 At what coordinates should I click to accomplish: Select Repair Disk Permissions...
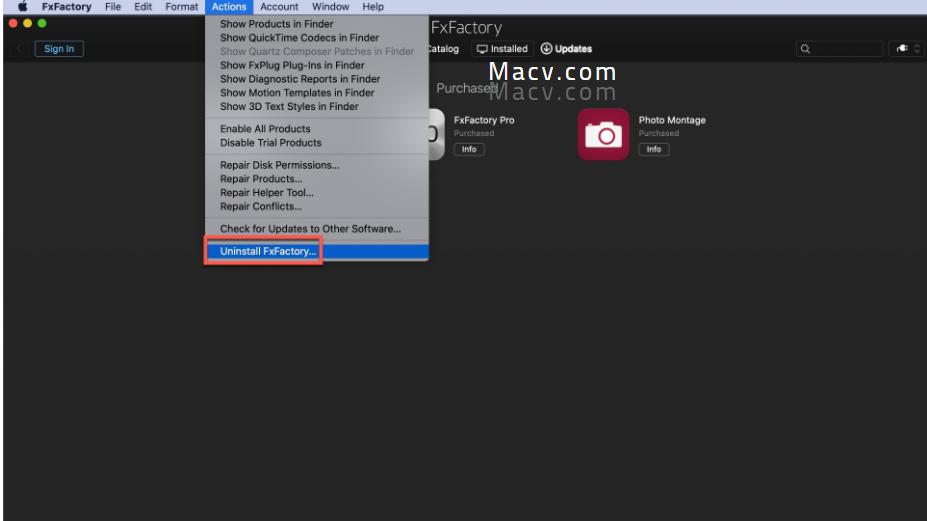point(317,165)
